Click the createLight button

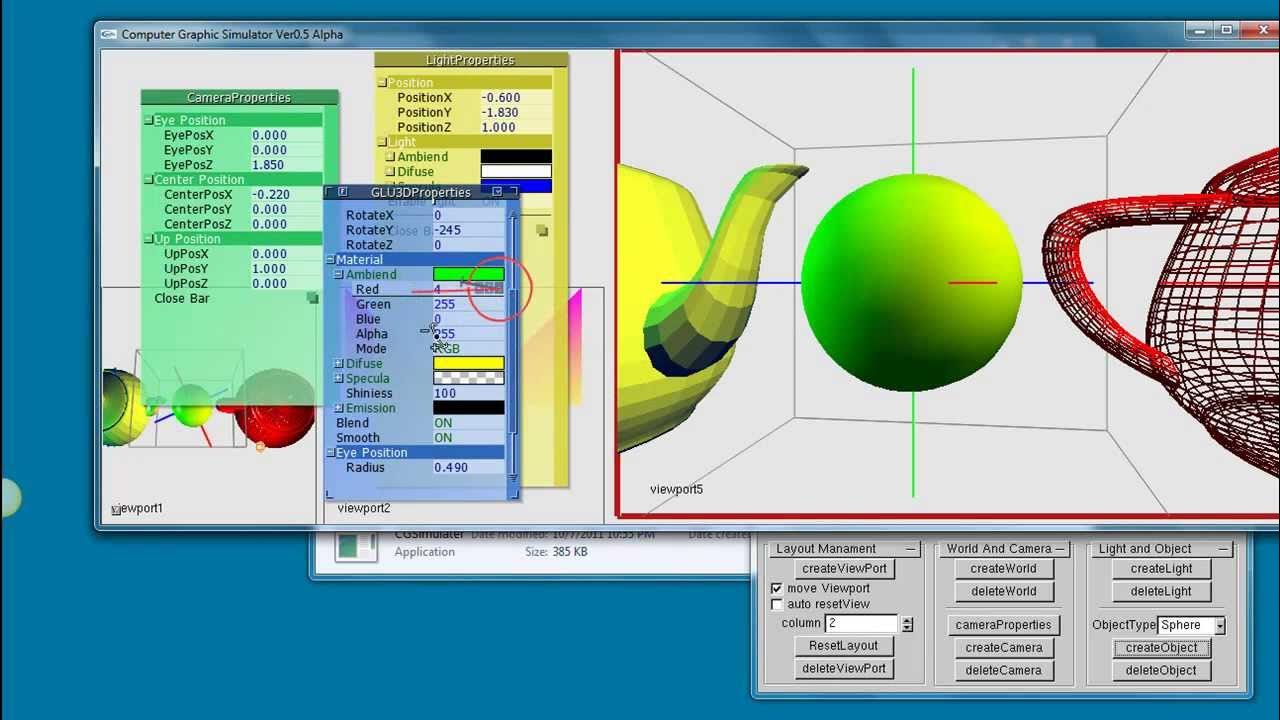(1161, 568)
